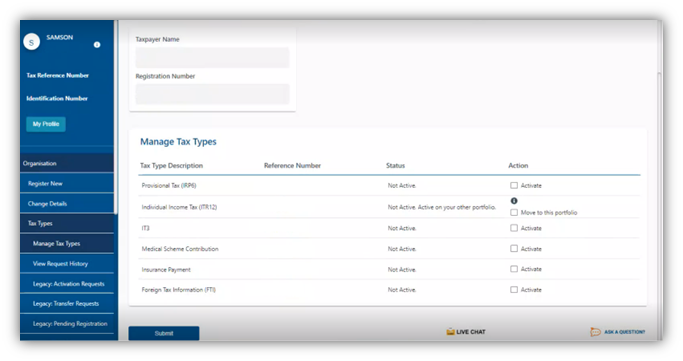Click info icon in Individual Income Tax row

[514, 201]
